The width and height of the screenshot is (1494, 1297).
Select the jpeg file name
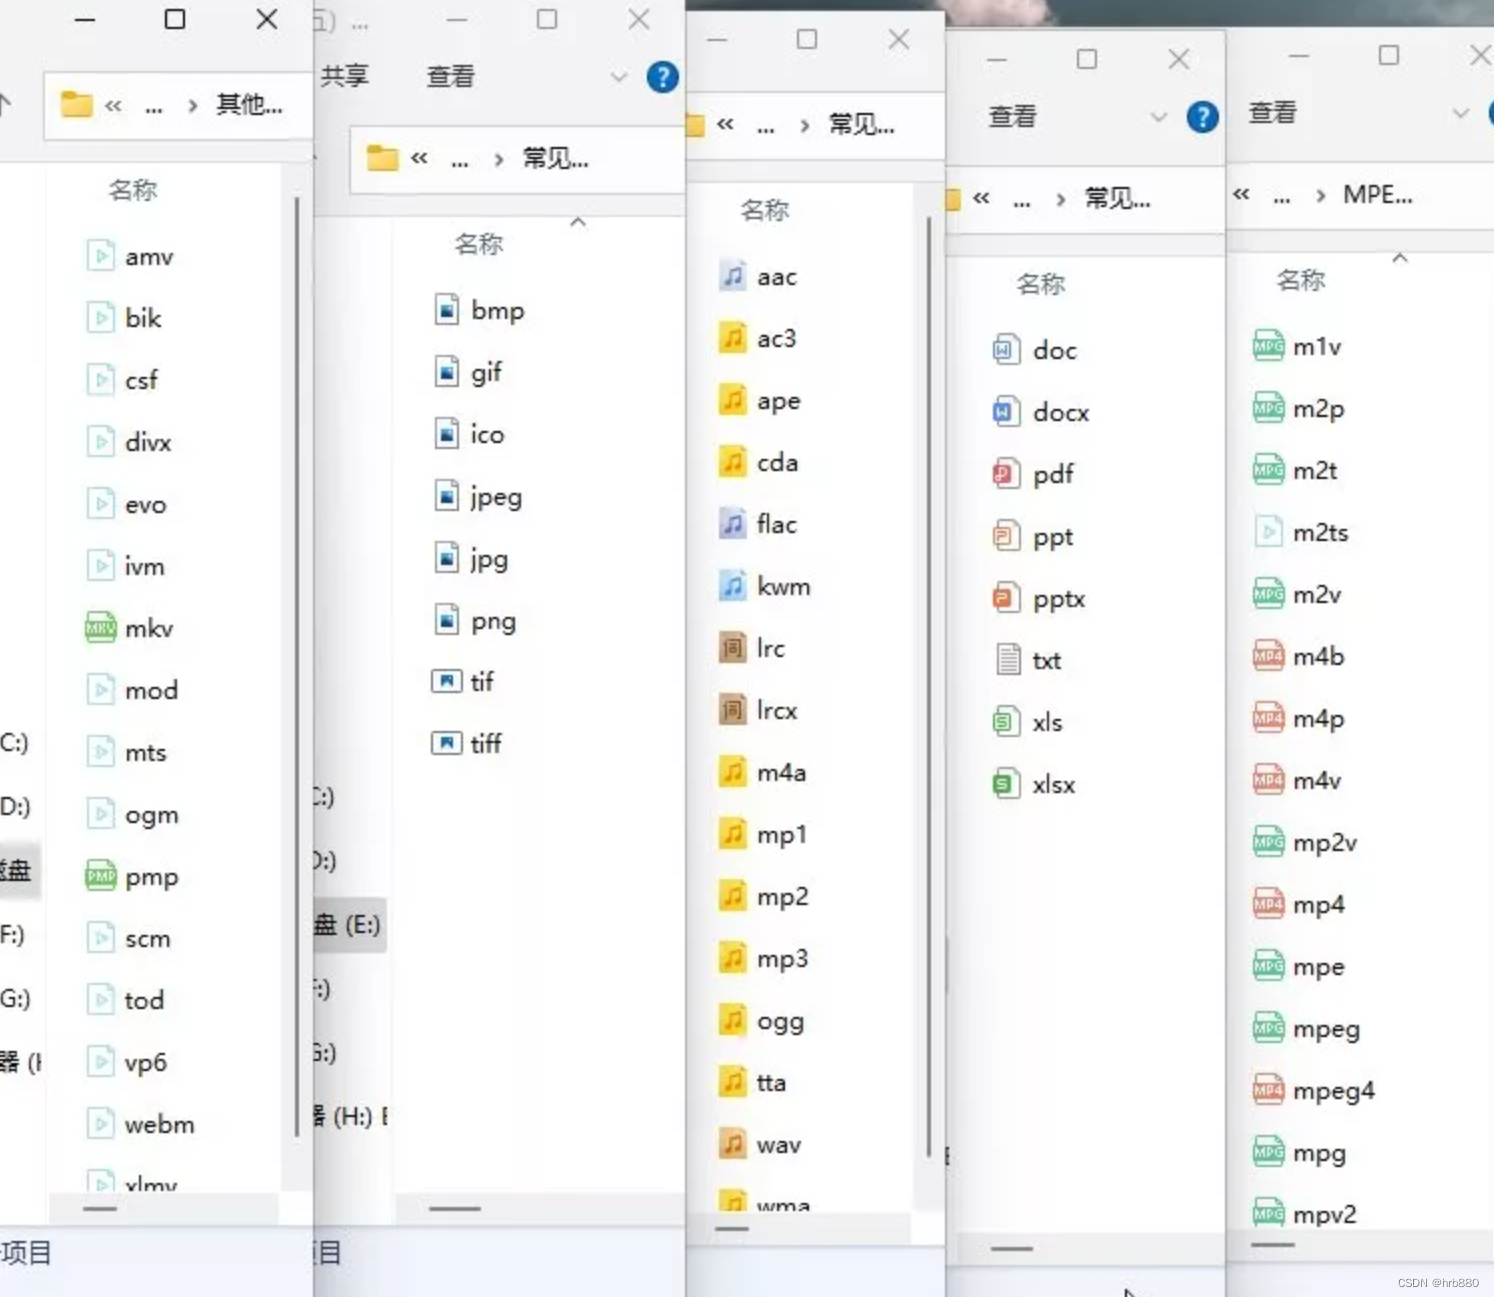[x=496, y=497]
